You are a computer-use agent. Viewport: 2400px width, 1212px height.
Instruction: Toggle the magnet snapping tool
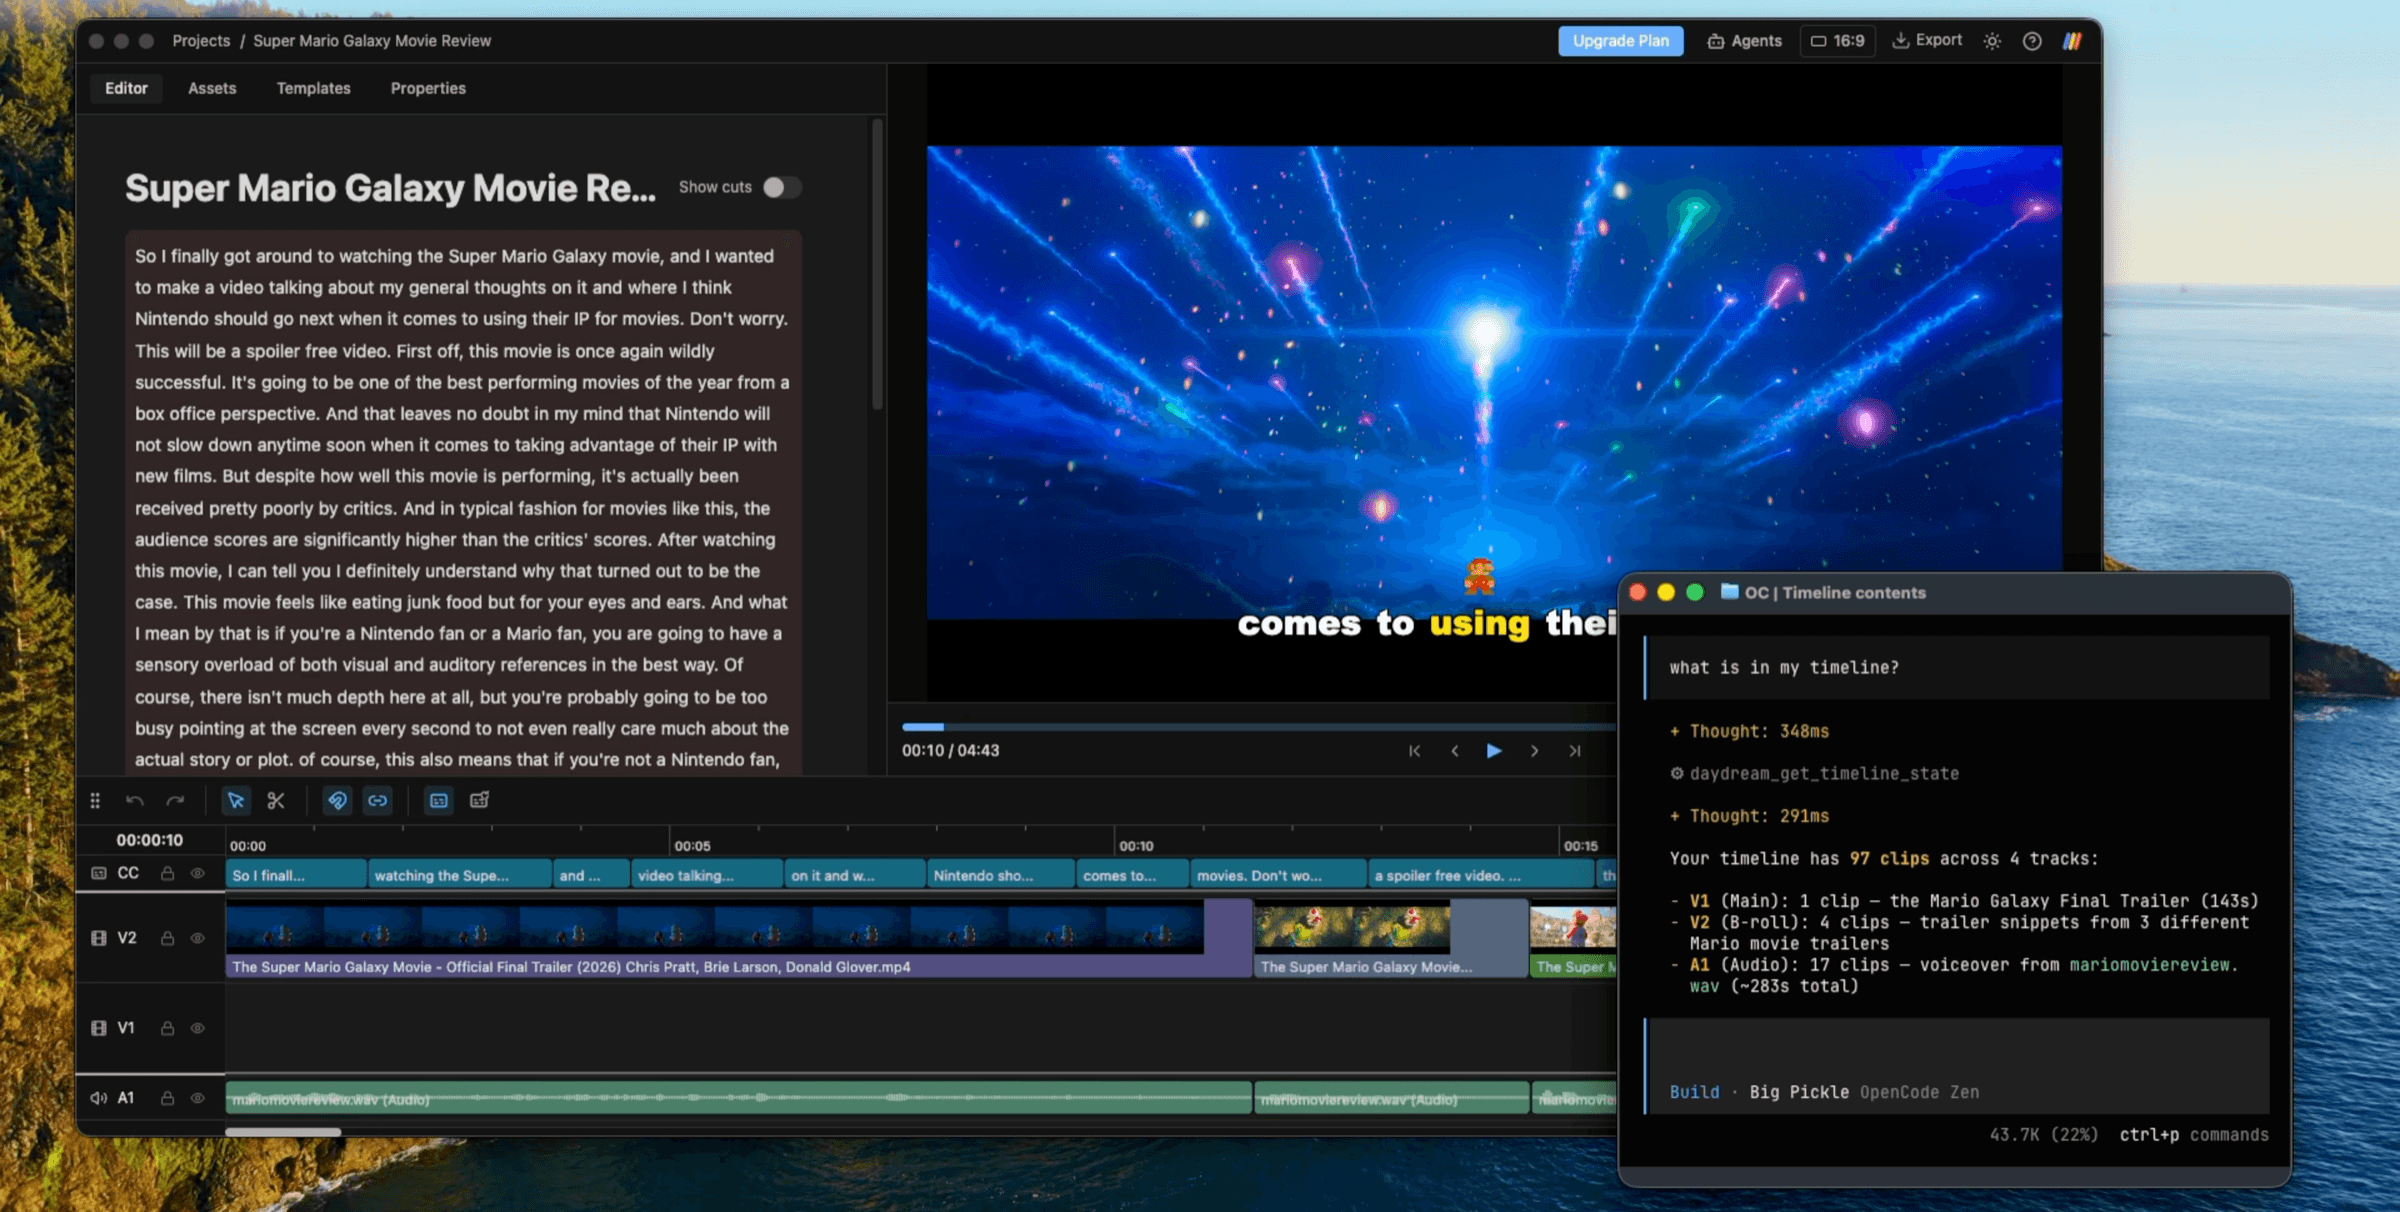click(x=338, y=801)
